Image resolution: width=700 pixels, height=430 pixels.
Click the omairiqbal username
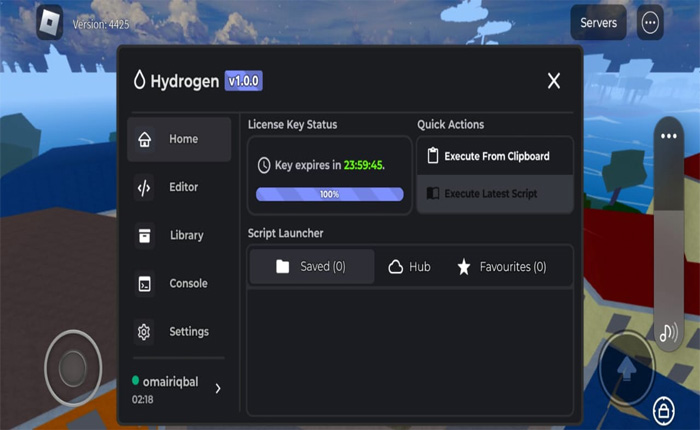tap(170, 382)
